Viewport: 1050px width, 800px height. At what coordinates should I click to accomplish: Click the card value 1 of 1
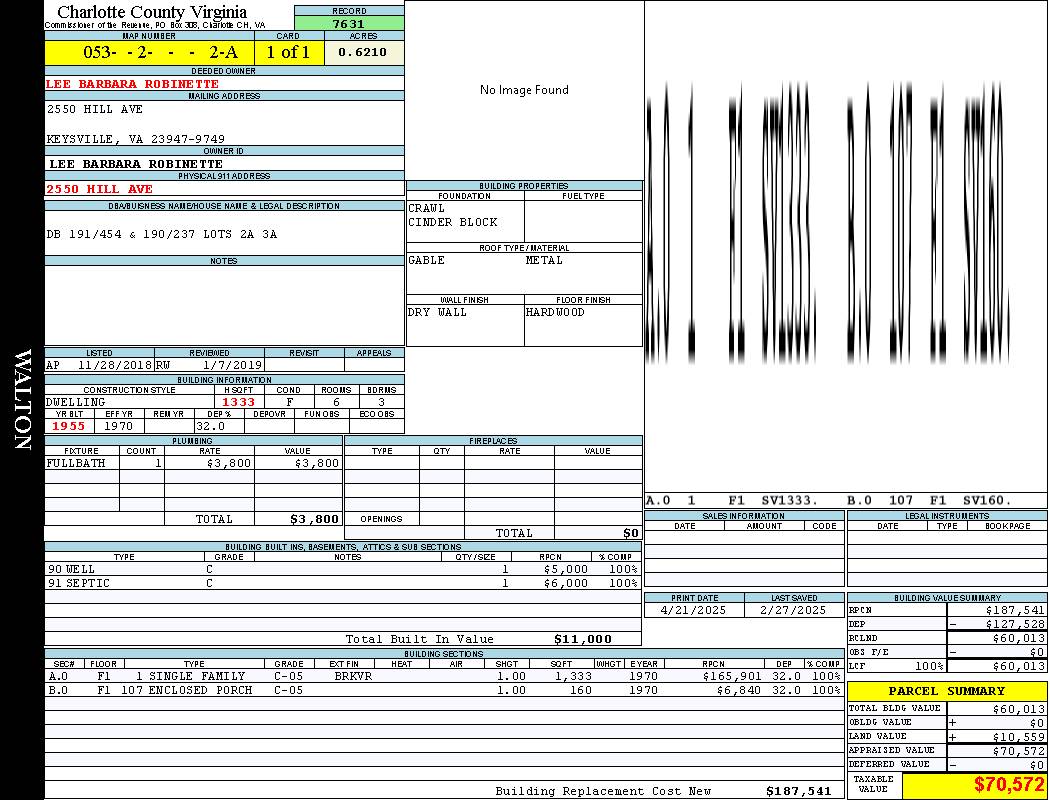point(289,52)
